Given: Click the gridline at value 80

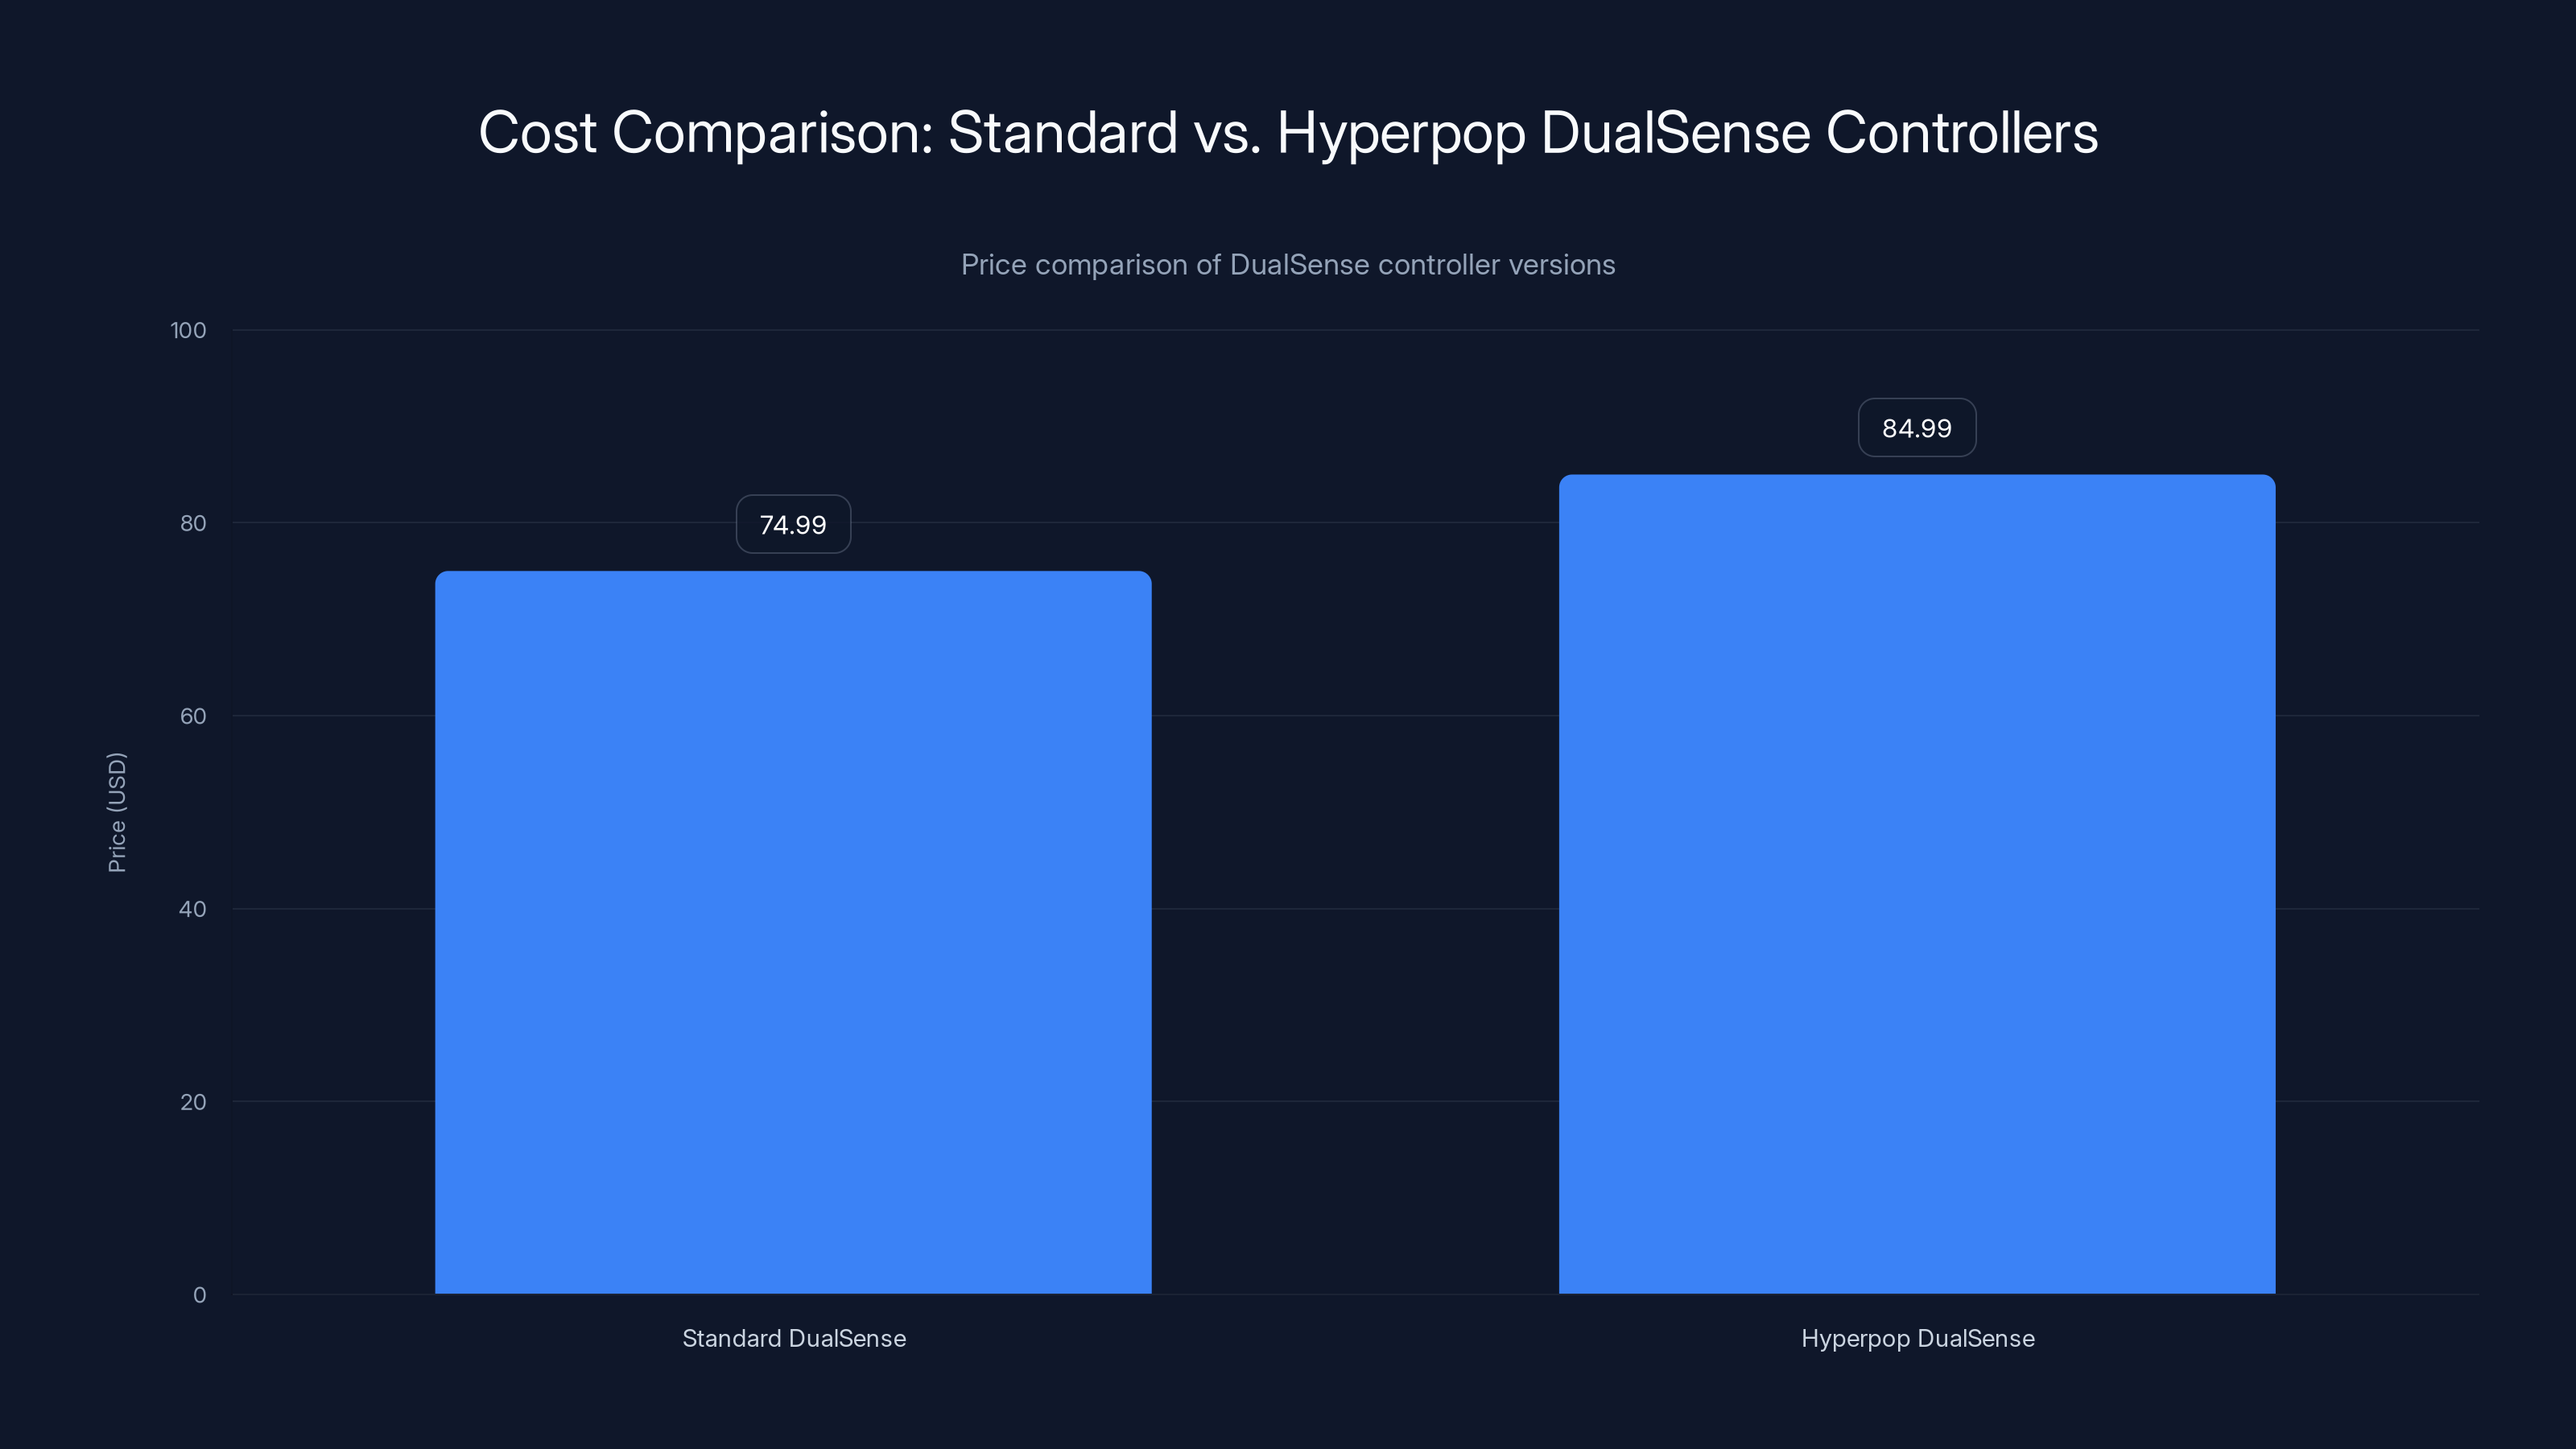Looking at the screenshot, I should point(1350,523).
